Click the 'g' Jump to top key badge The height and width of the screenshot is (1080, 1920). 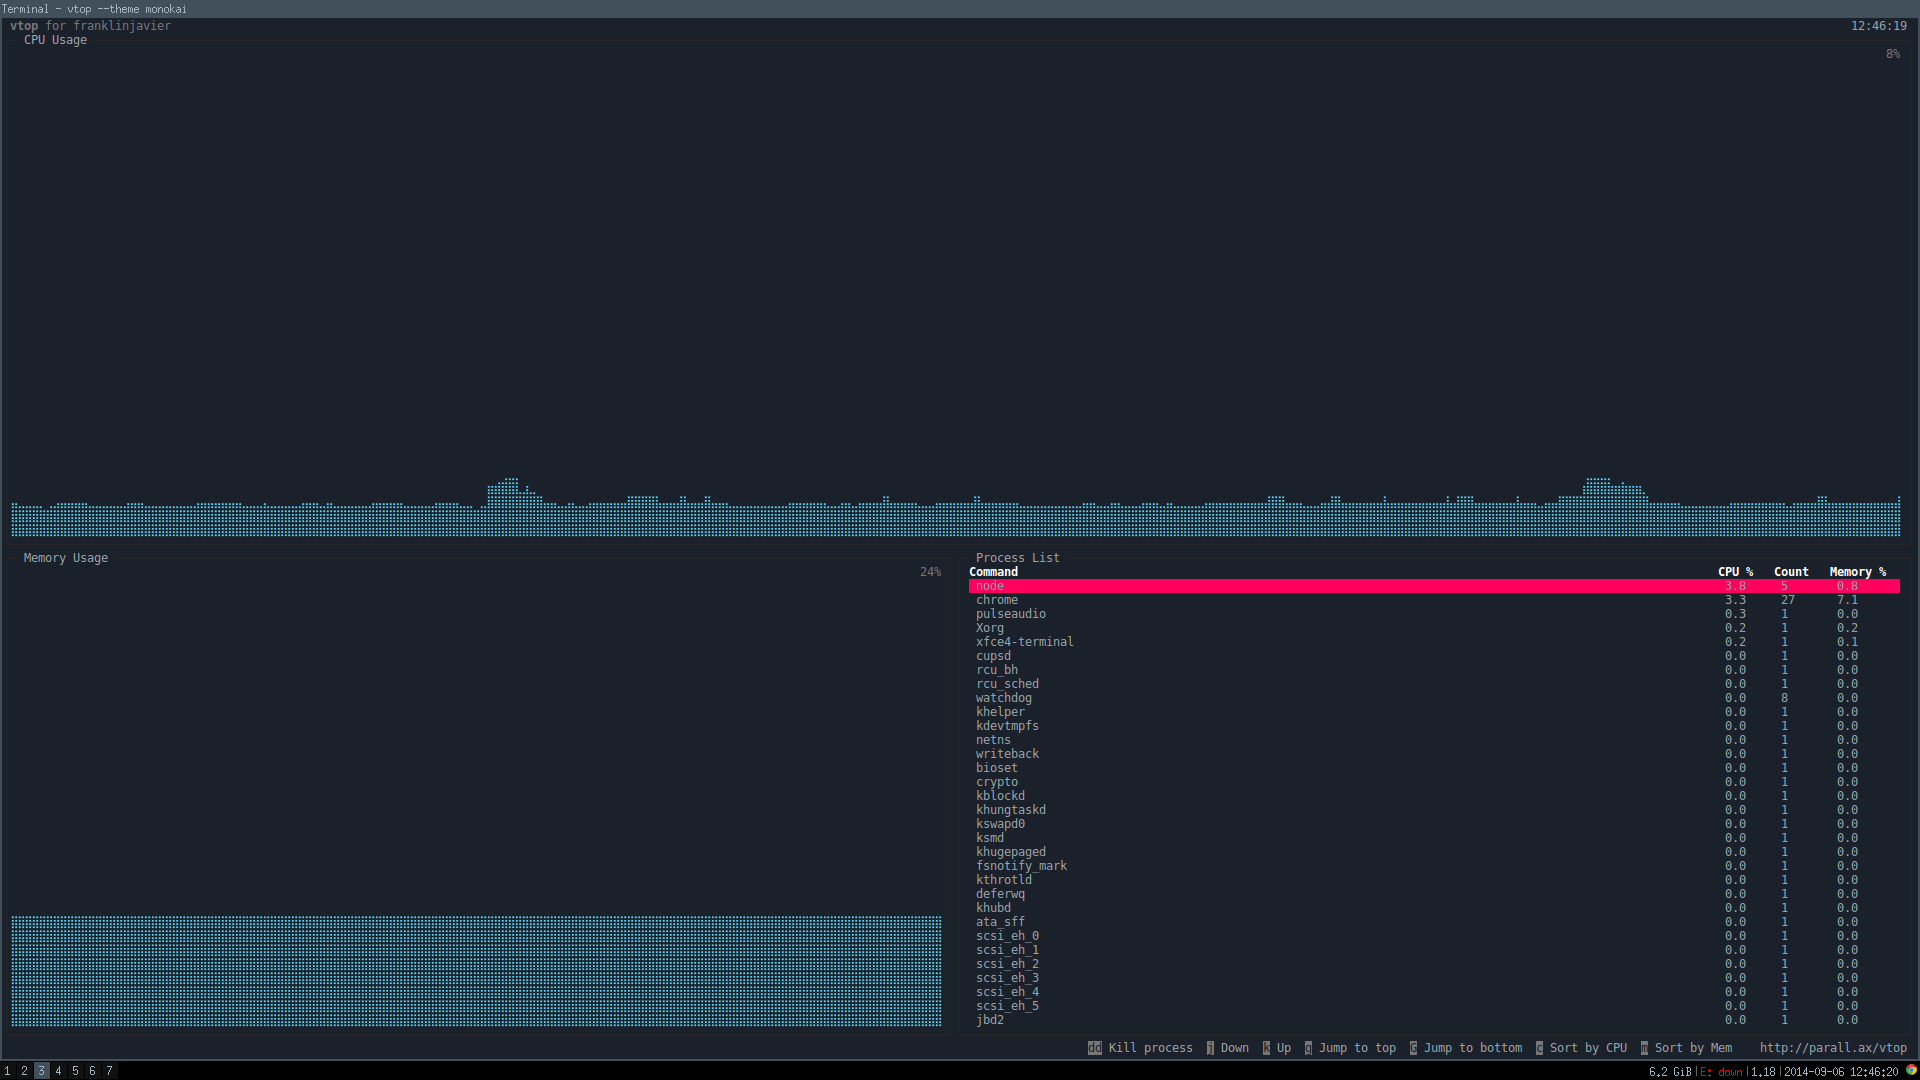point(1308,1048)
